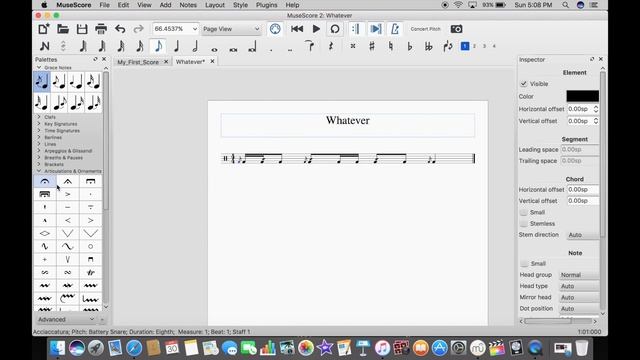Screen dimensions: 640x360
Task: Select voice 1 button
Action: (464, 46)
